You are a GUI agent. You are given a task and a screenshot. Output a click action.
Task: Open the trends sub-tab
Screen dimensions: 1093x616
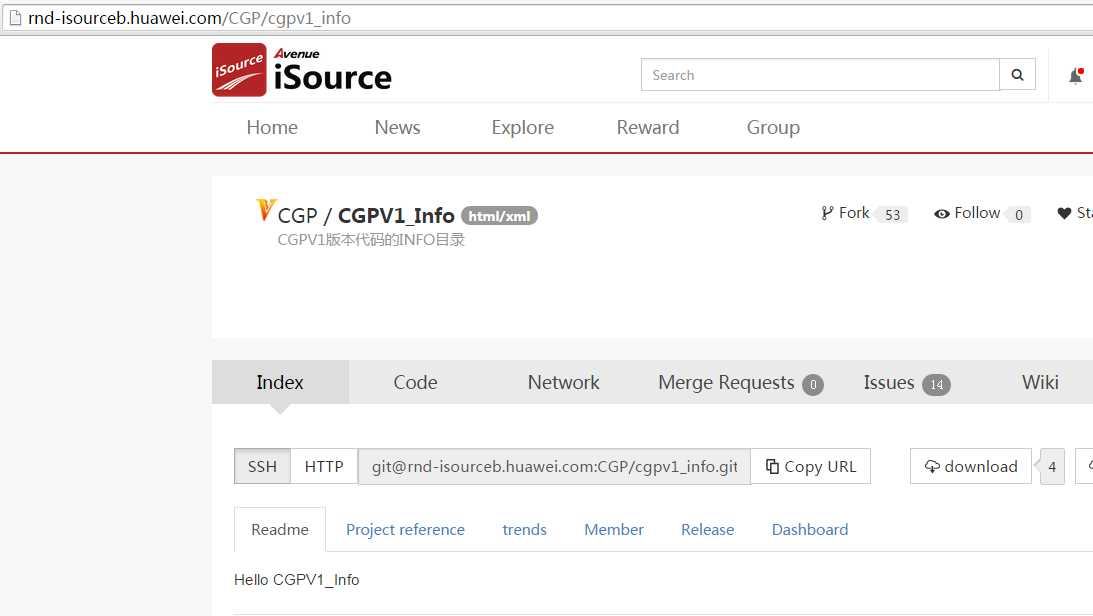524,530
